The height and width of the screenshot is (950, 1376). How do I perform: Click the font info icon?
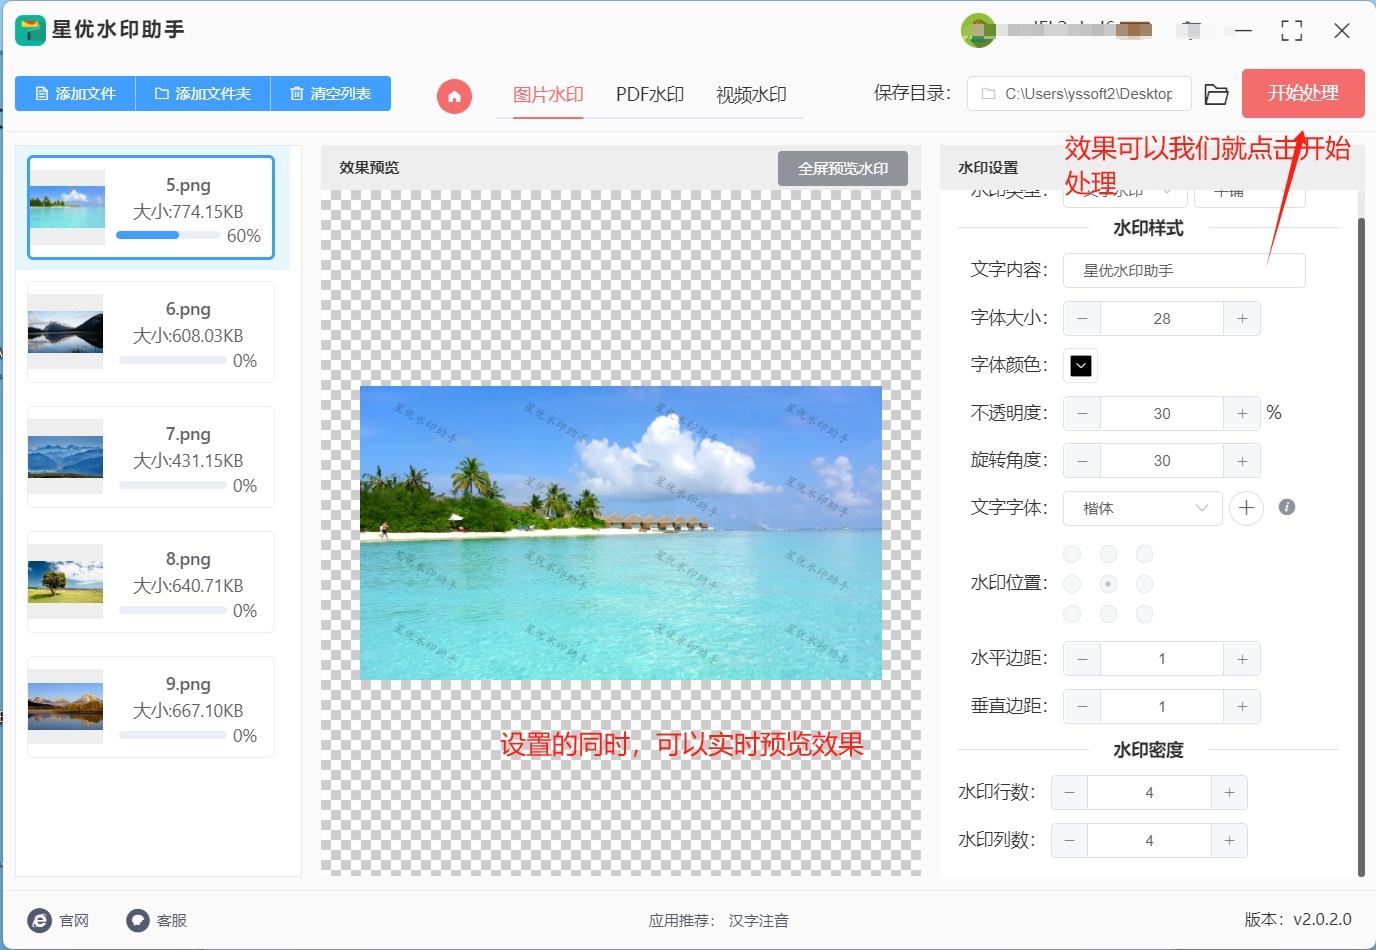pyautogui.click(x=1287, y=507)
